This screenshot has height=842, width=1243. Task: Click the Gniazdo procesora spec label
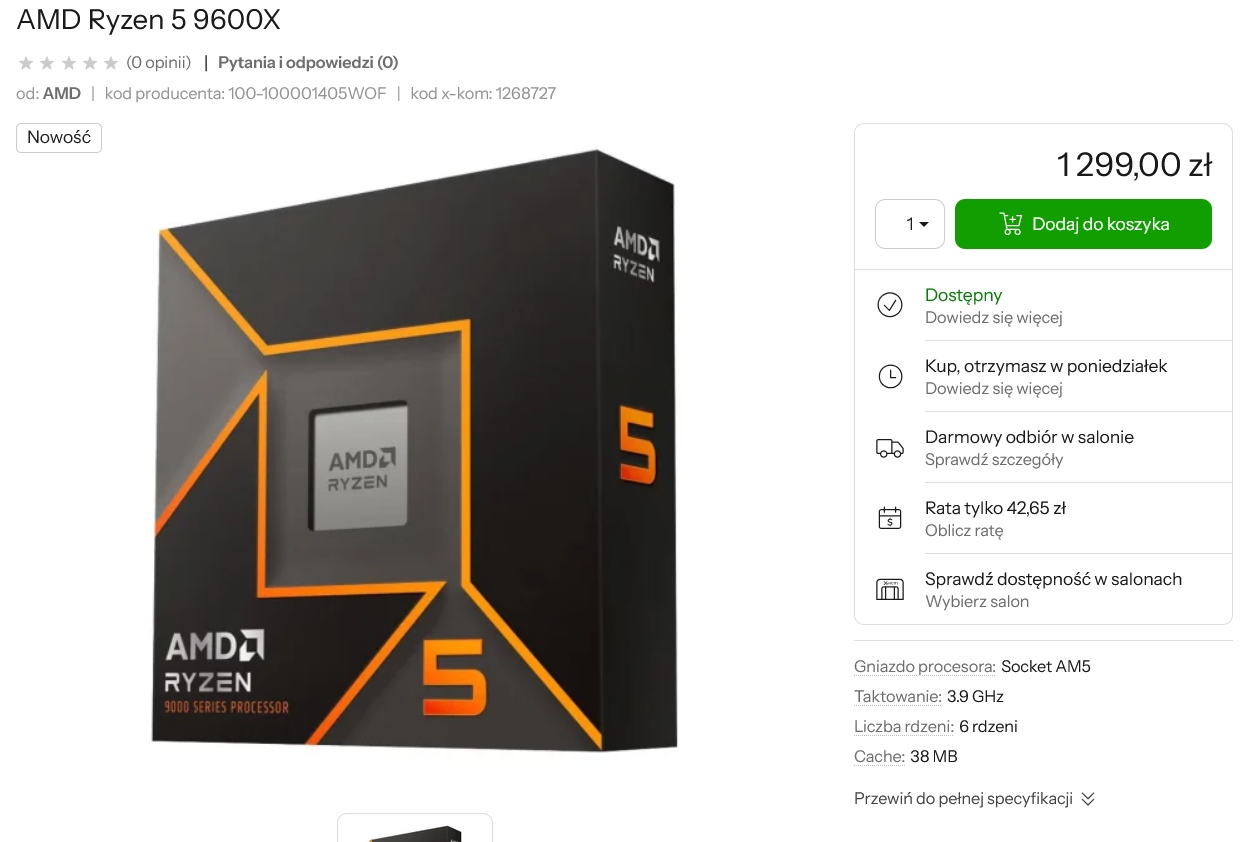pos(925,666)
